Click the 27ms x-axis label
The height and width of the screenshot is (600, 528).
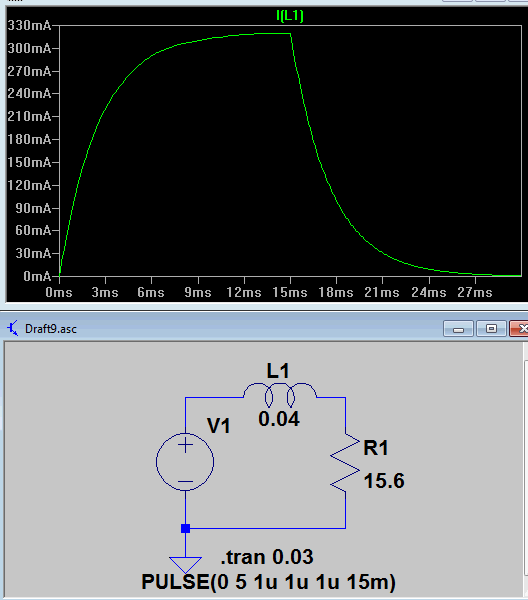click(x=475, y=293)
